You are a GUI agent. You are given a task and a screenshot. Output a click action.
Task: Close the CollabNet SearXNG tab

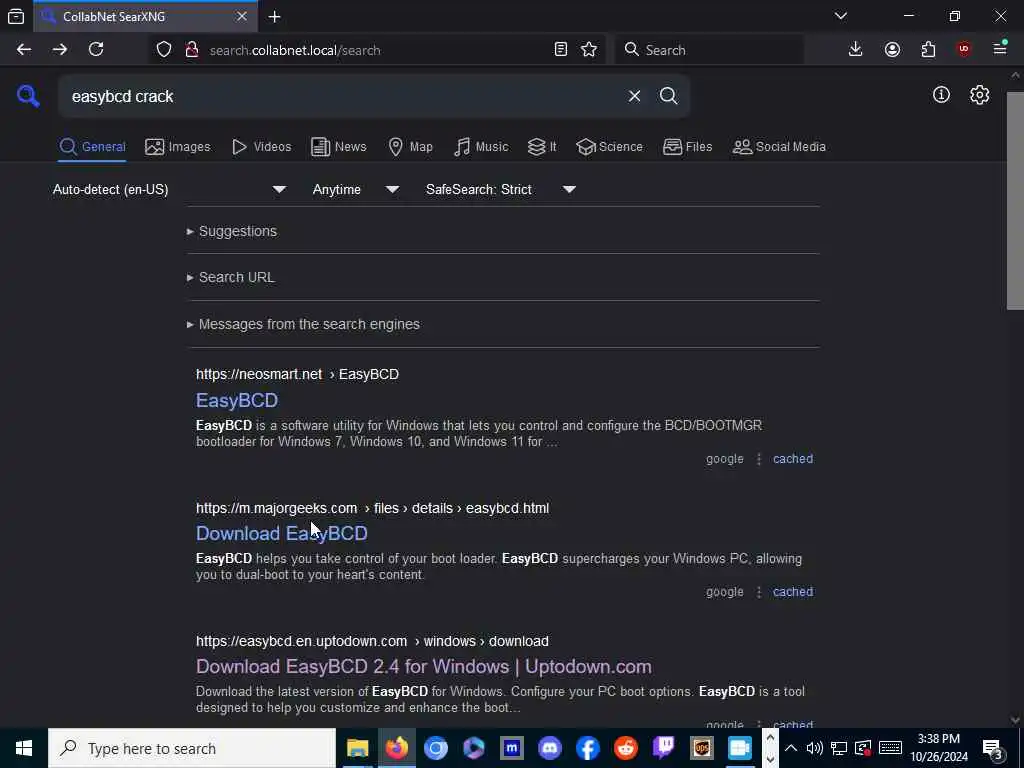(242, 16)
